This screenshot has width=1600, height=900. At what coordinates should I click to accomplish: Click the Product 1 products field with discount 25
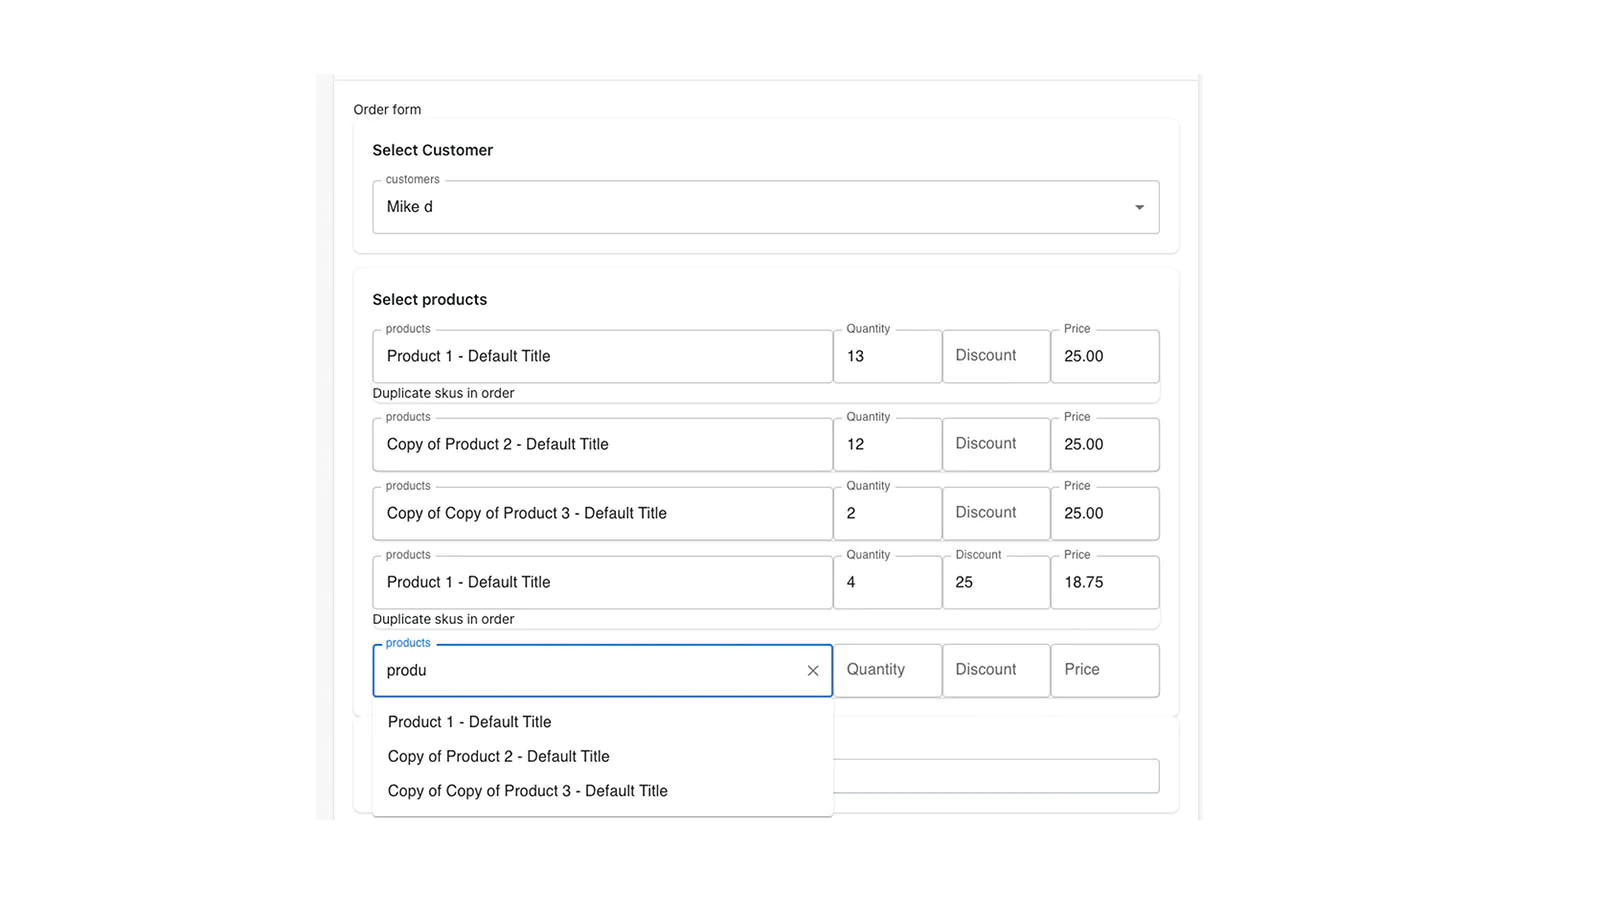603,582
